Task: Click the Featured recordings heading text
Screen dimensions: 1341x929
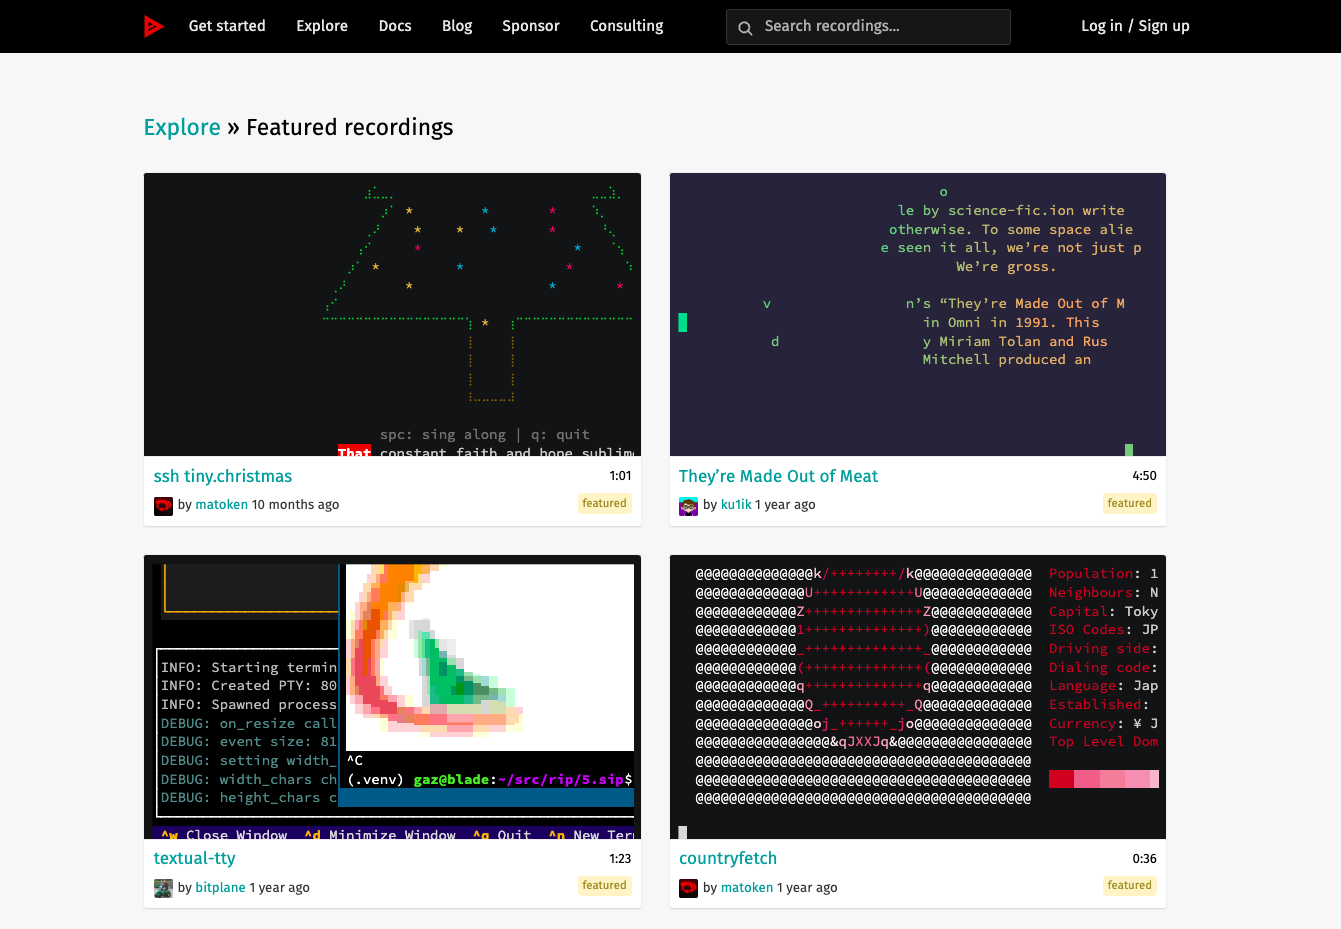Action: click(350, 128)
